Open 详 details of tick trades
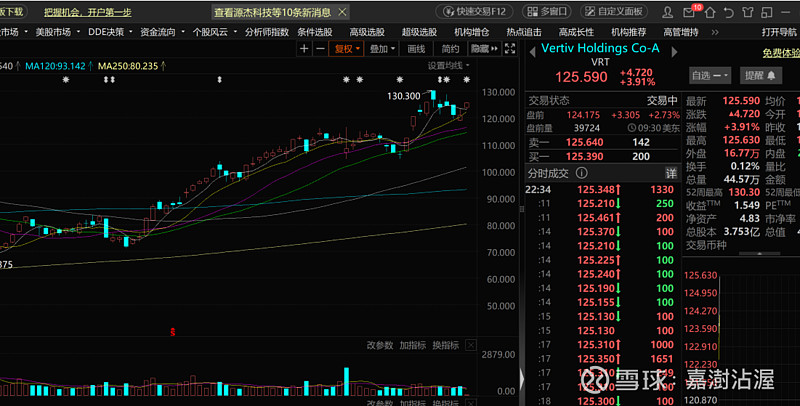Viewport: 800px width, 406px height. click(x=671, y=173)
